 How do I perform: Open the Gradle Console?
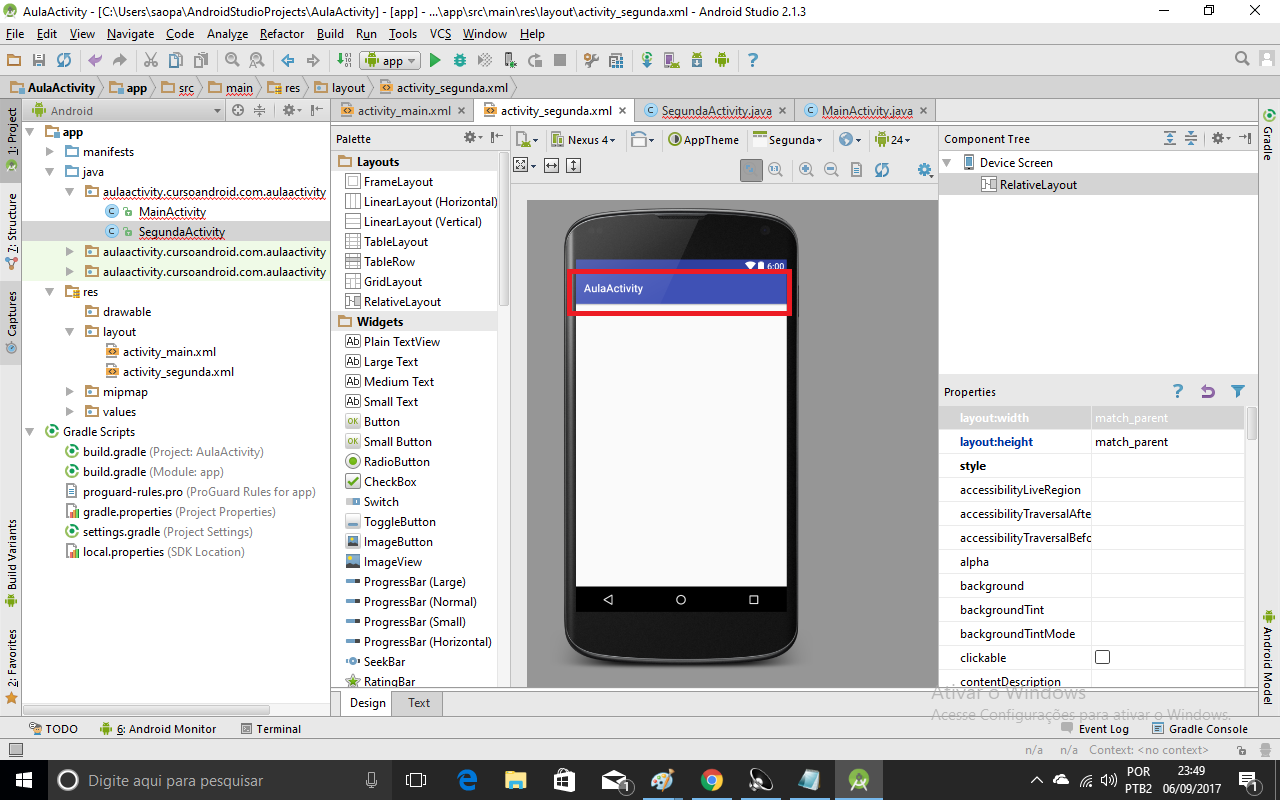click(x=1200, y=729)
